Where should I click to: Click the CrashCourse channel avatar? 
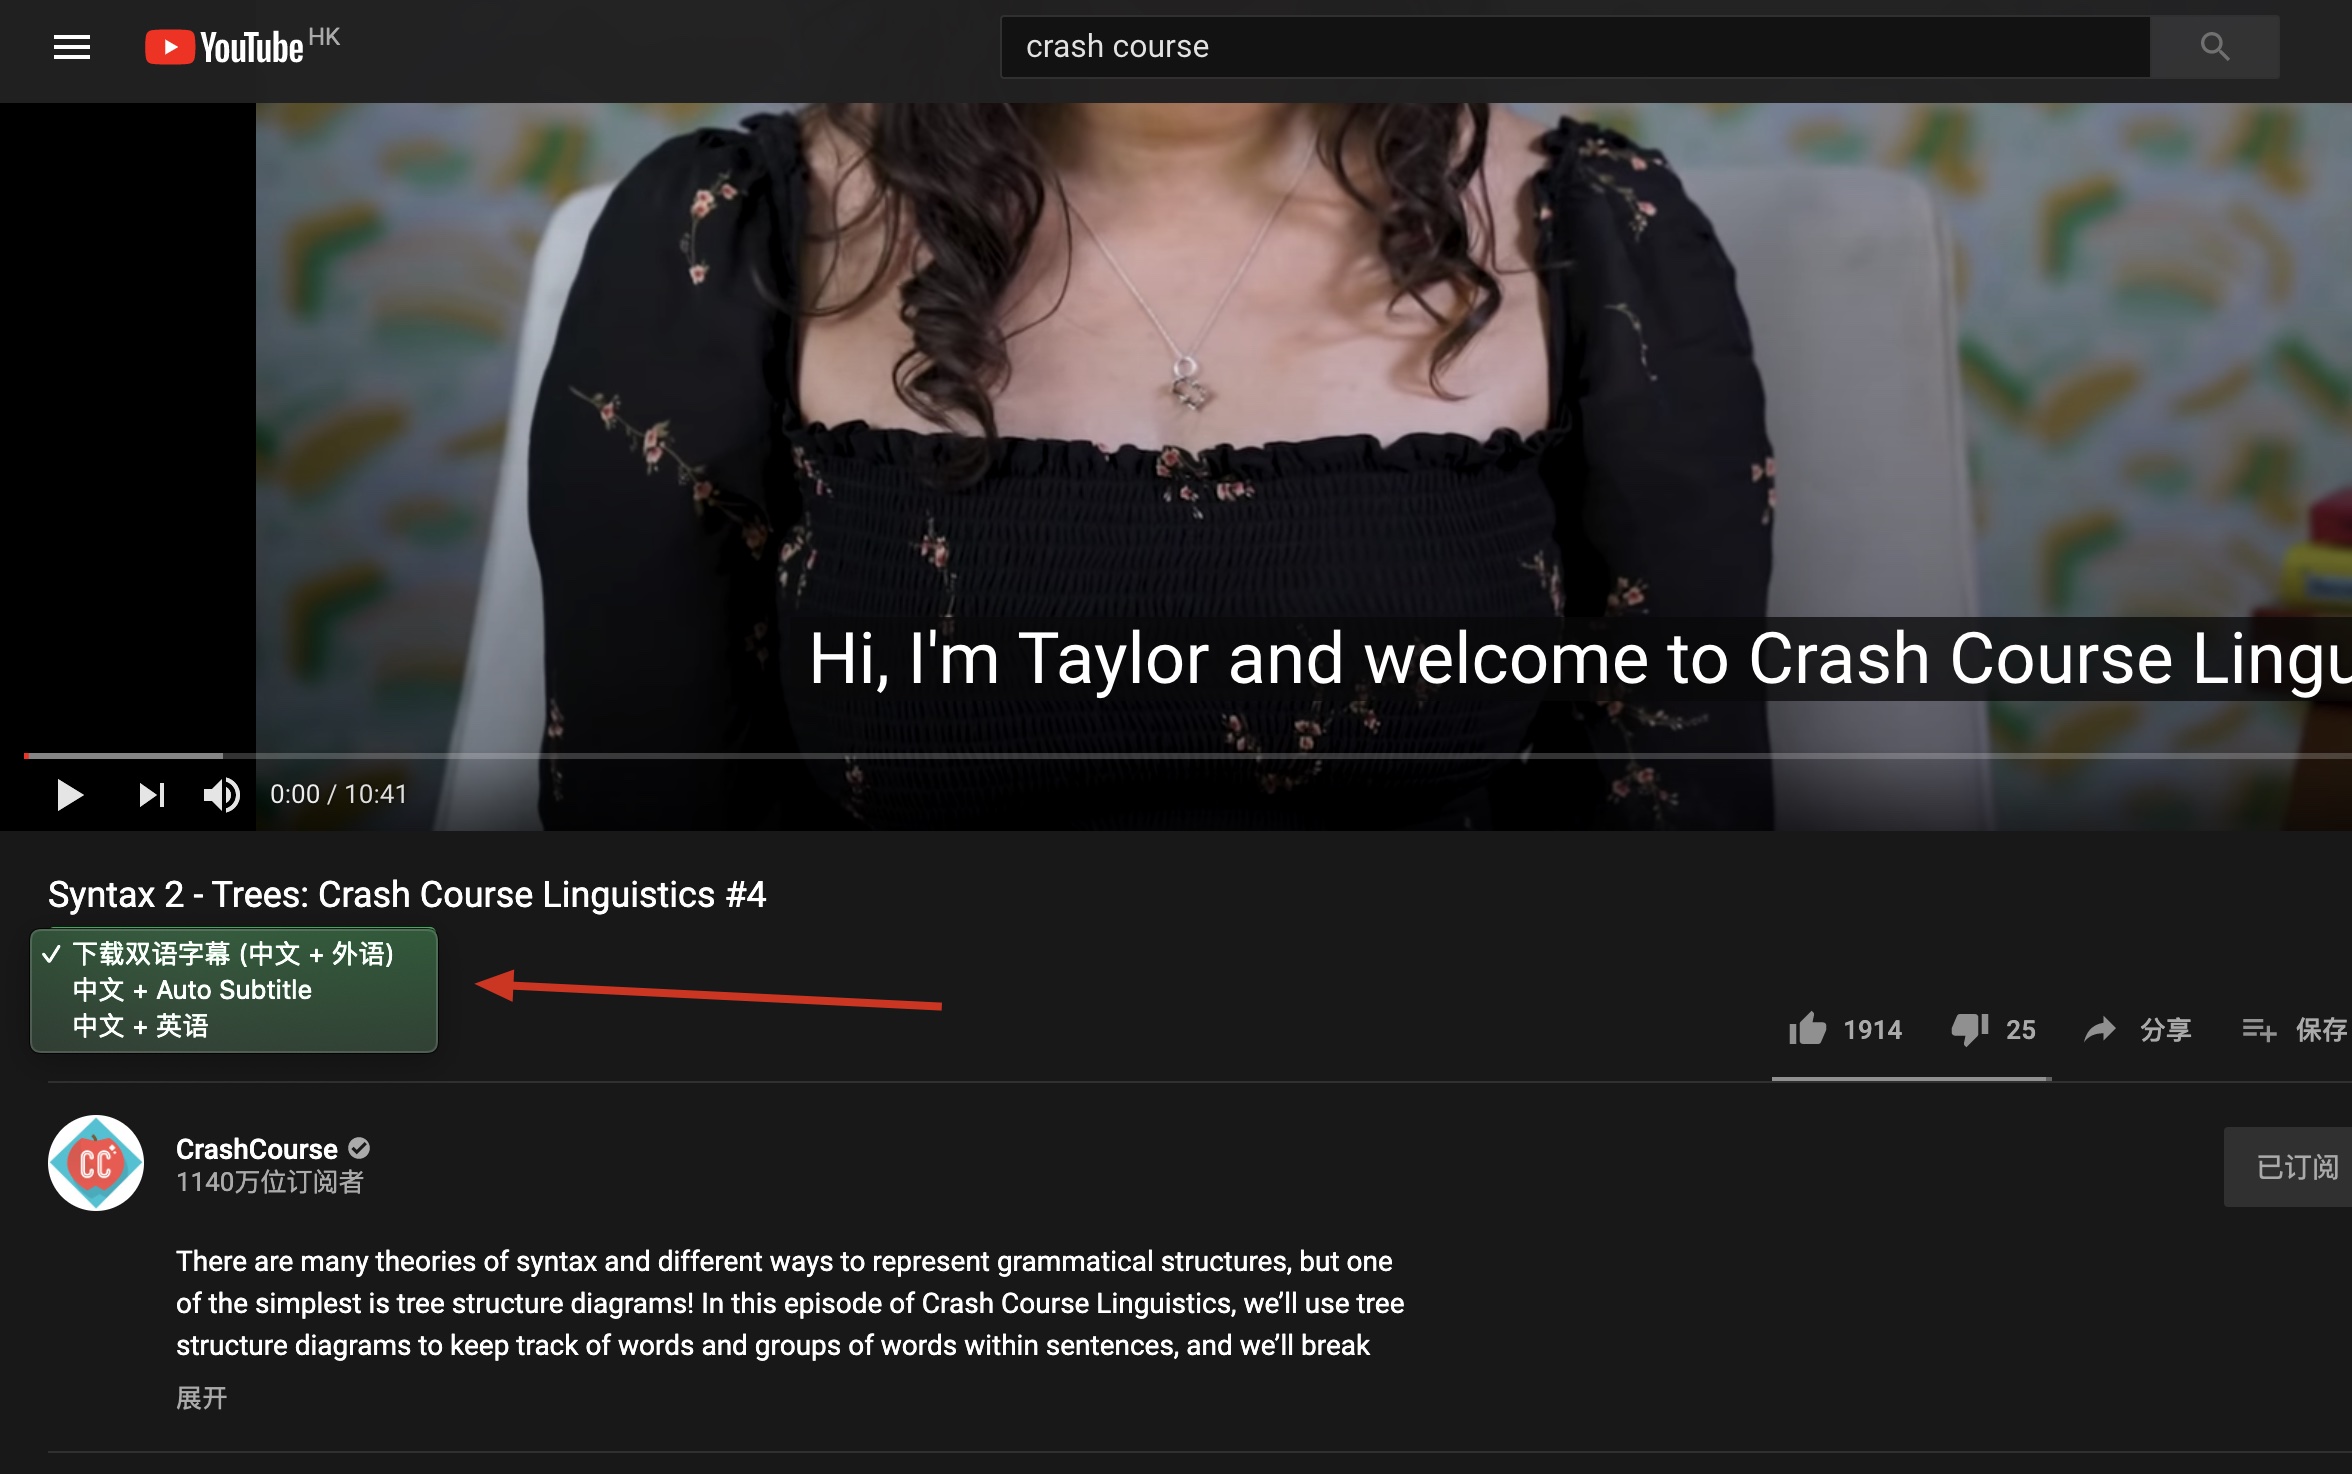coord(96,1163)
